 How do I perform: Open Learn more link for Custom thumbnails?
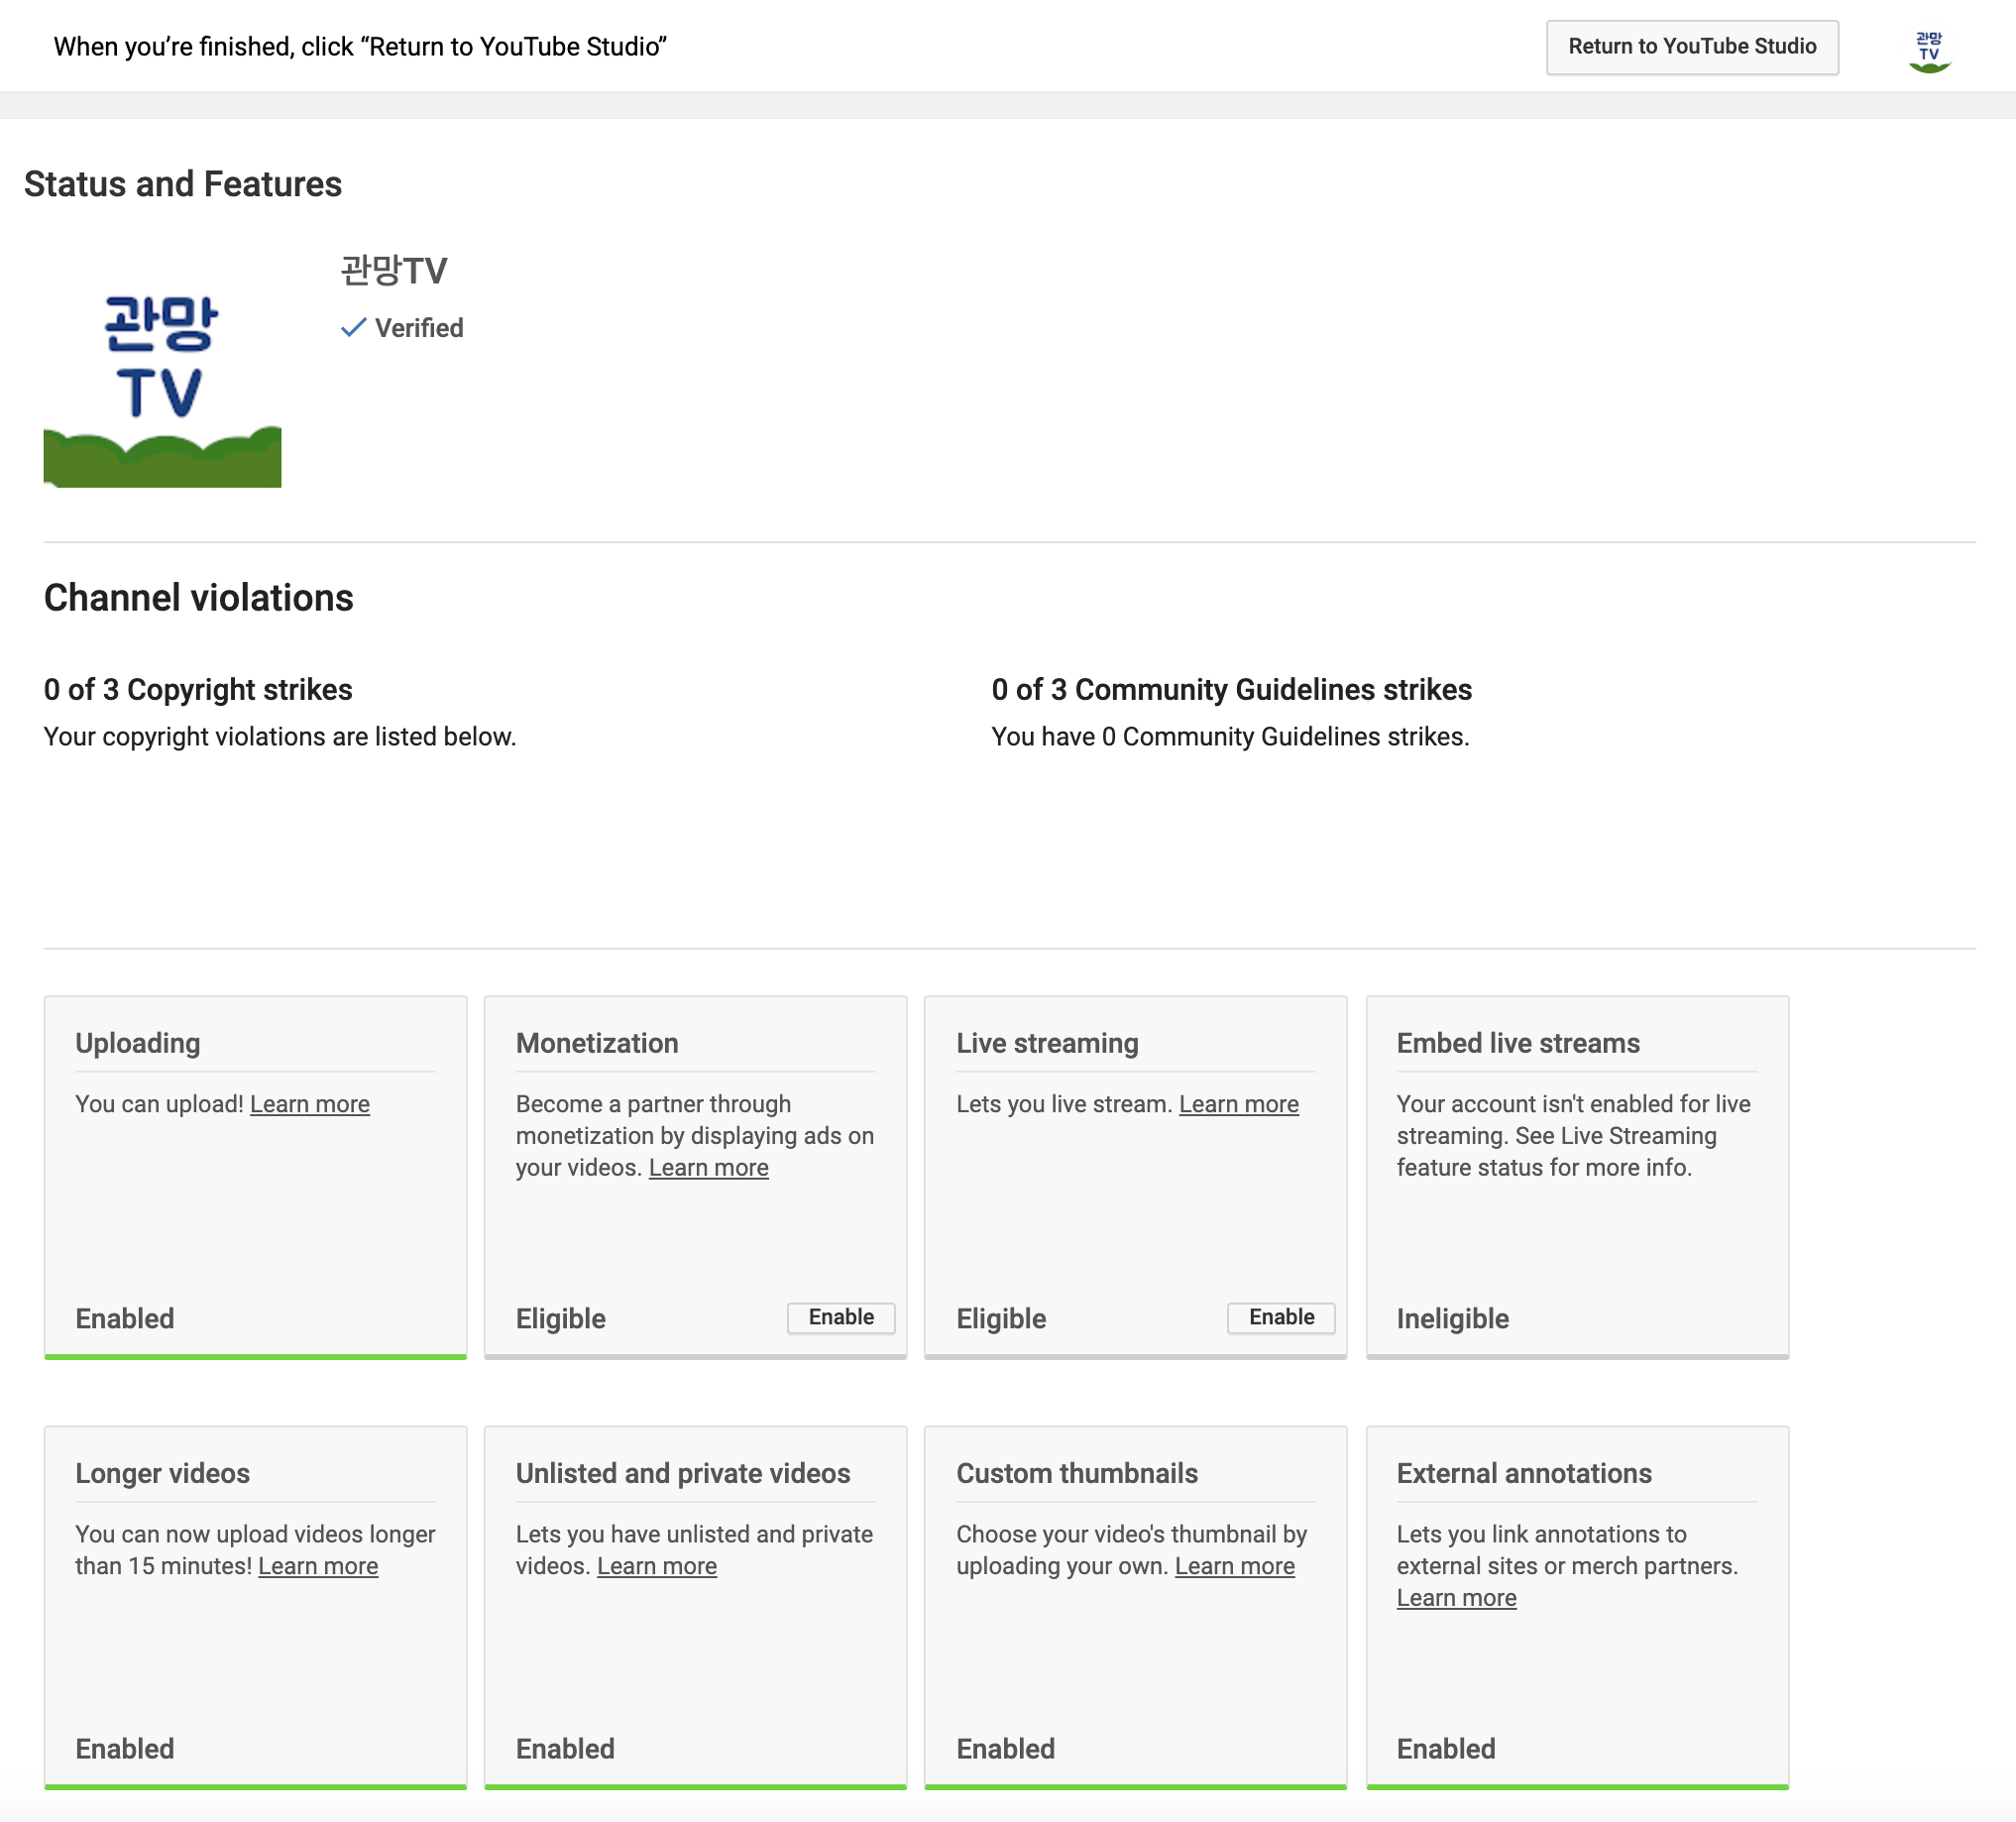pos(1234,1566)
